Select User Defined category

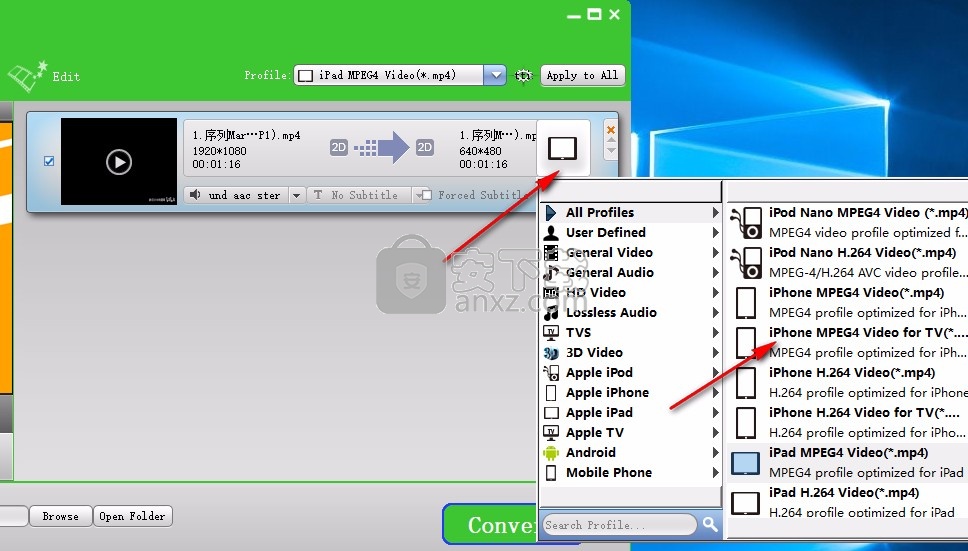tap(631, 233)
